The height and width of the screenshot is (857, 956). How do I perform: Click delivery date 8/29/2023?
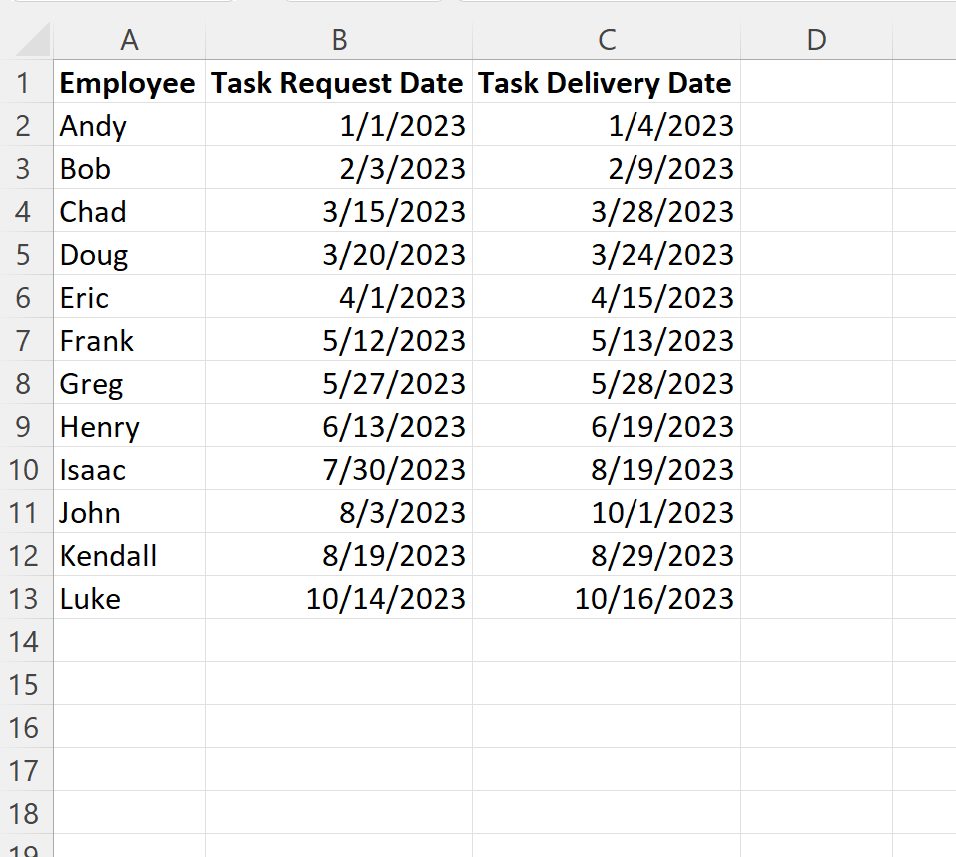coord(607,555)
